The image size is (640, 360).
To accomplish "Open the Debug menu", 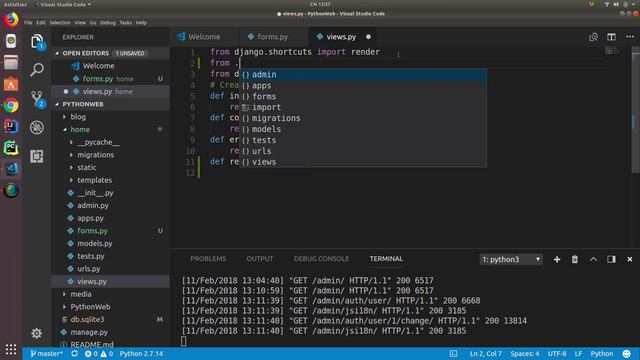I will pos(108,22).
